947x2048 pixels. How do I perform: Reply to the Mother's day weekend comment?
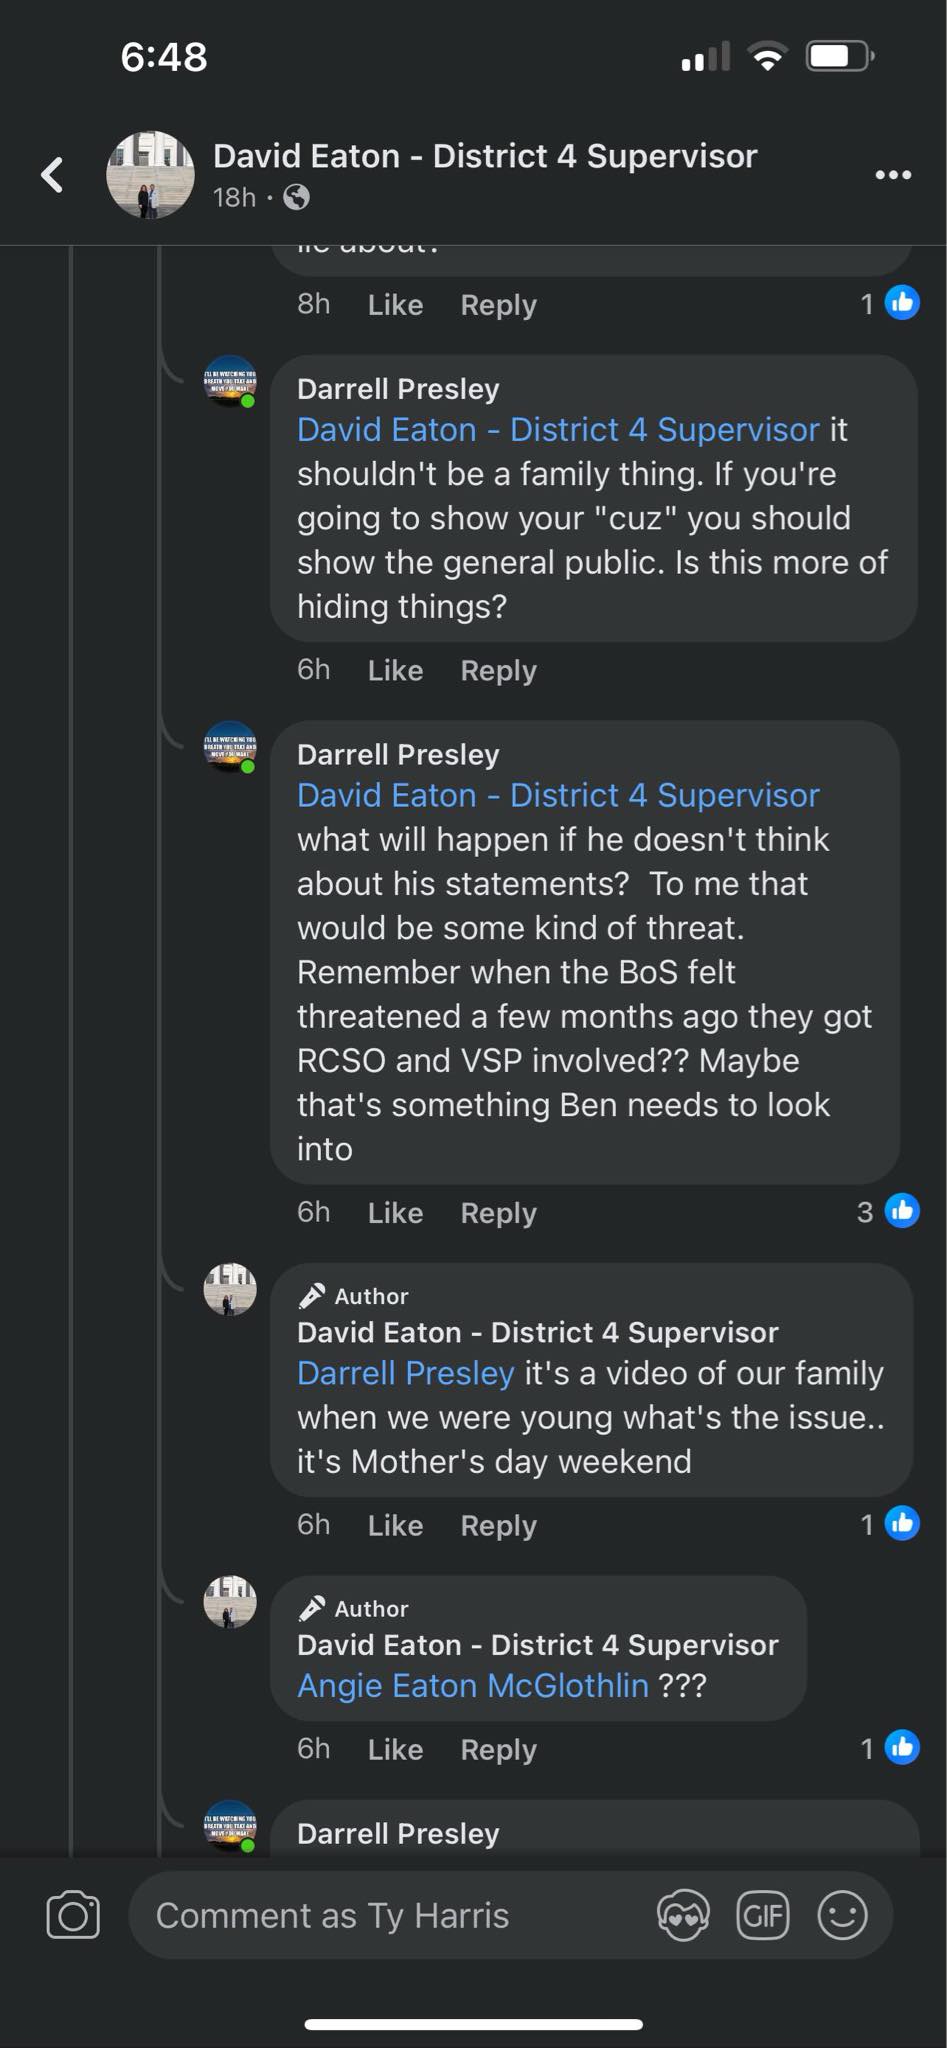tap(498, 1526)
